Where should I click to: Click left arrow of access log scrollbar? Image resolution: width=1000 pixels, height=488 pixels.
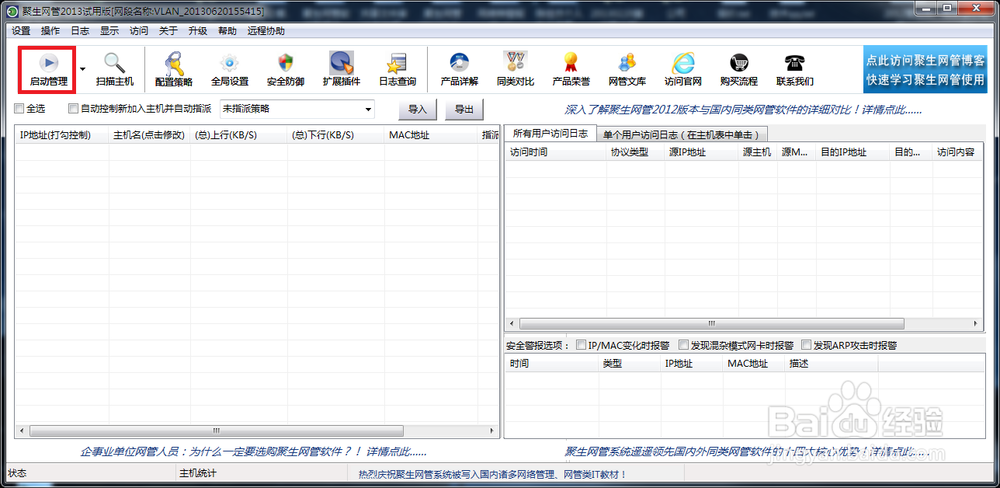(x=511, y=323)
